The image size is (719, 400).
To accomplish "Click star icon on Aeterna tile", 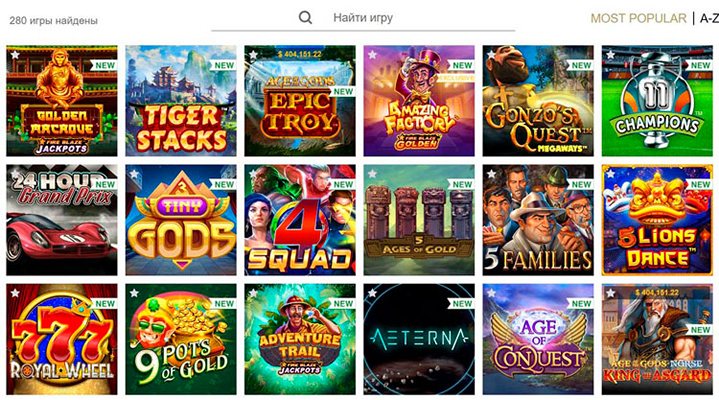I will 372,293.
